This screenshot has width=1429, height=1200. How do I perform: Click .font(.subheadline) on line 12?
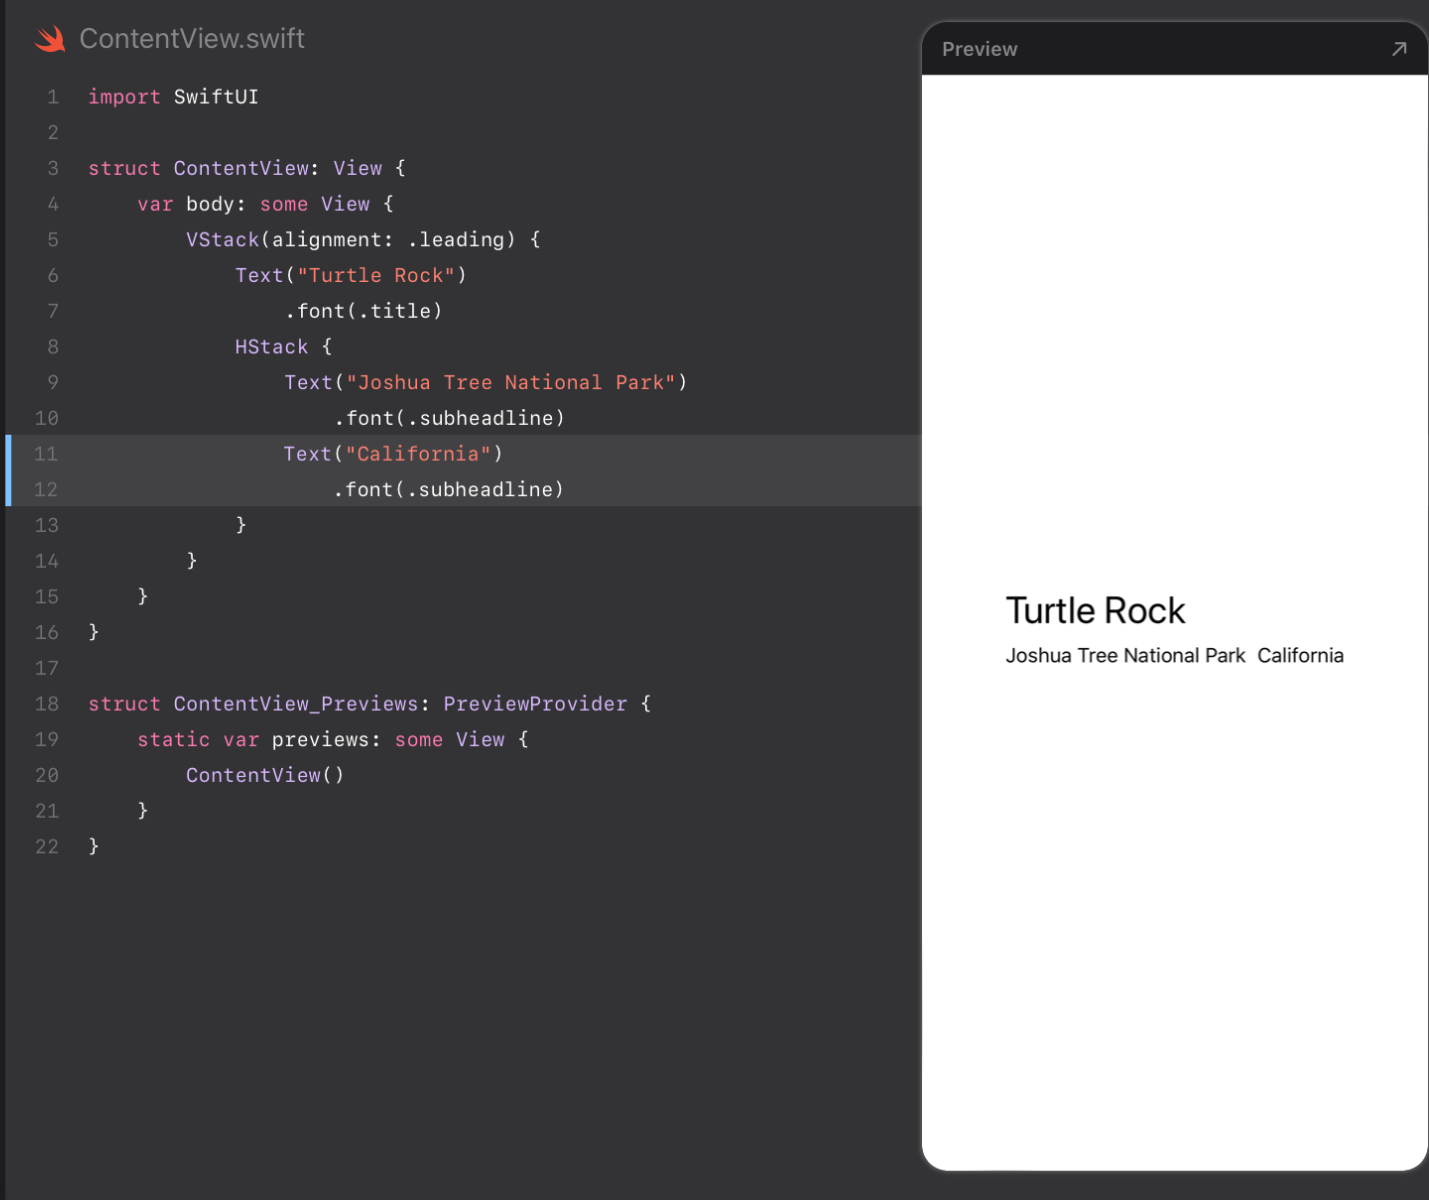tap(449, 490)
